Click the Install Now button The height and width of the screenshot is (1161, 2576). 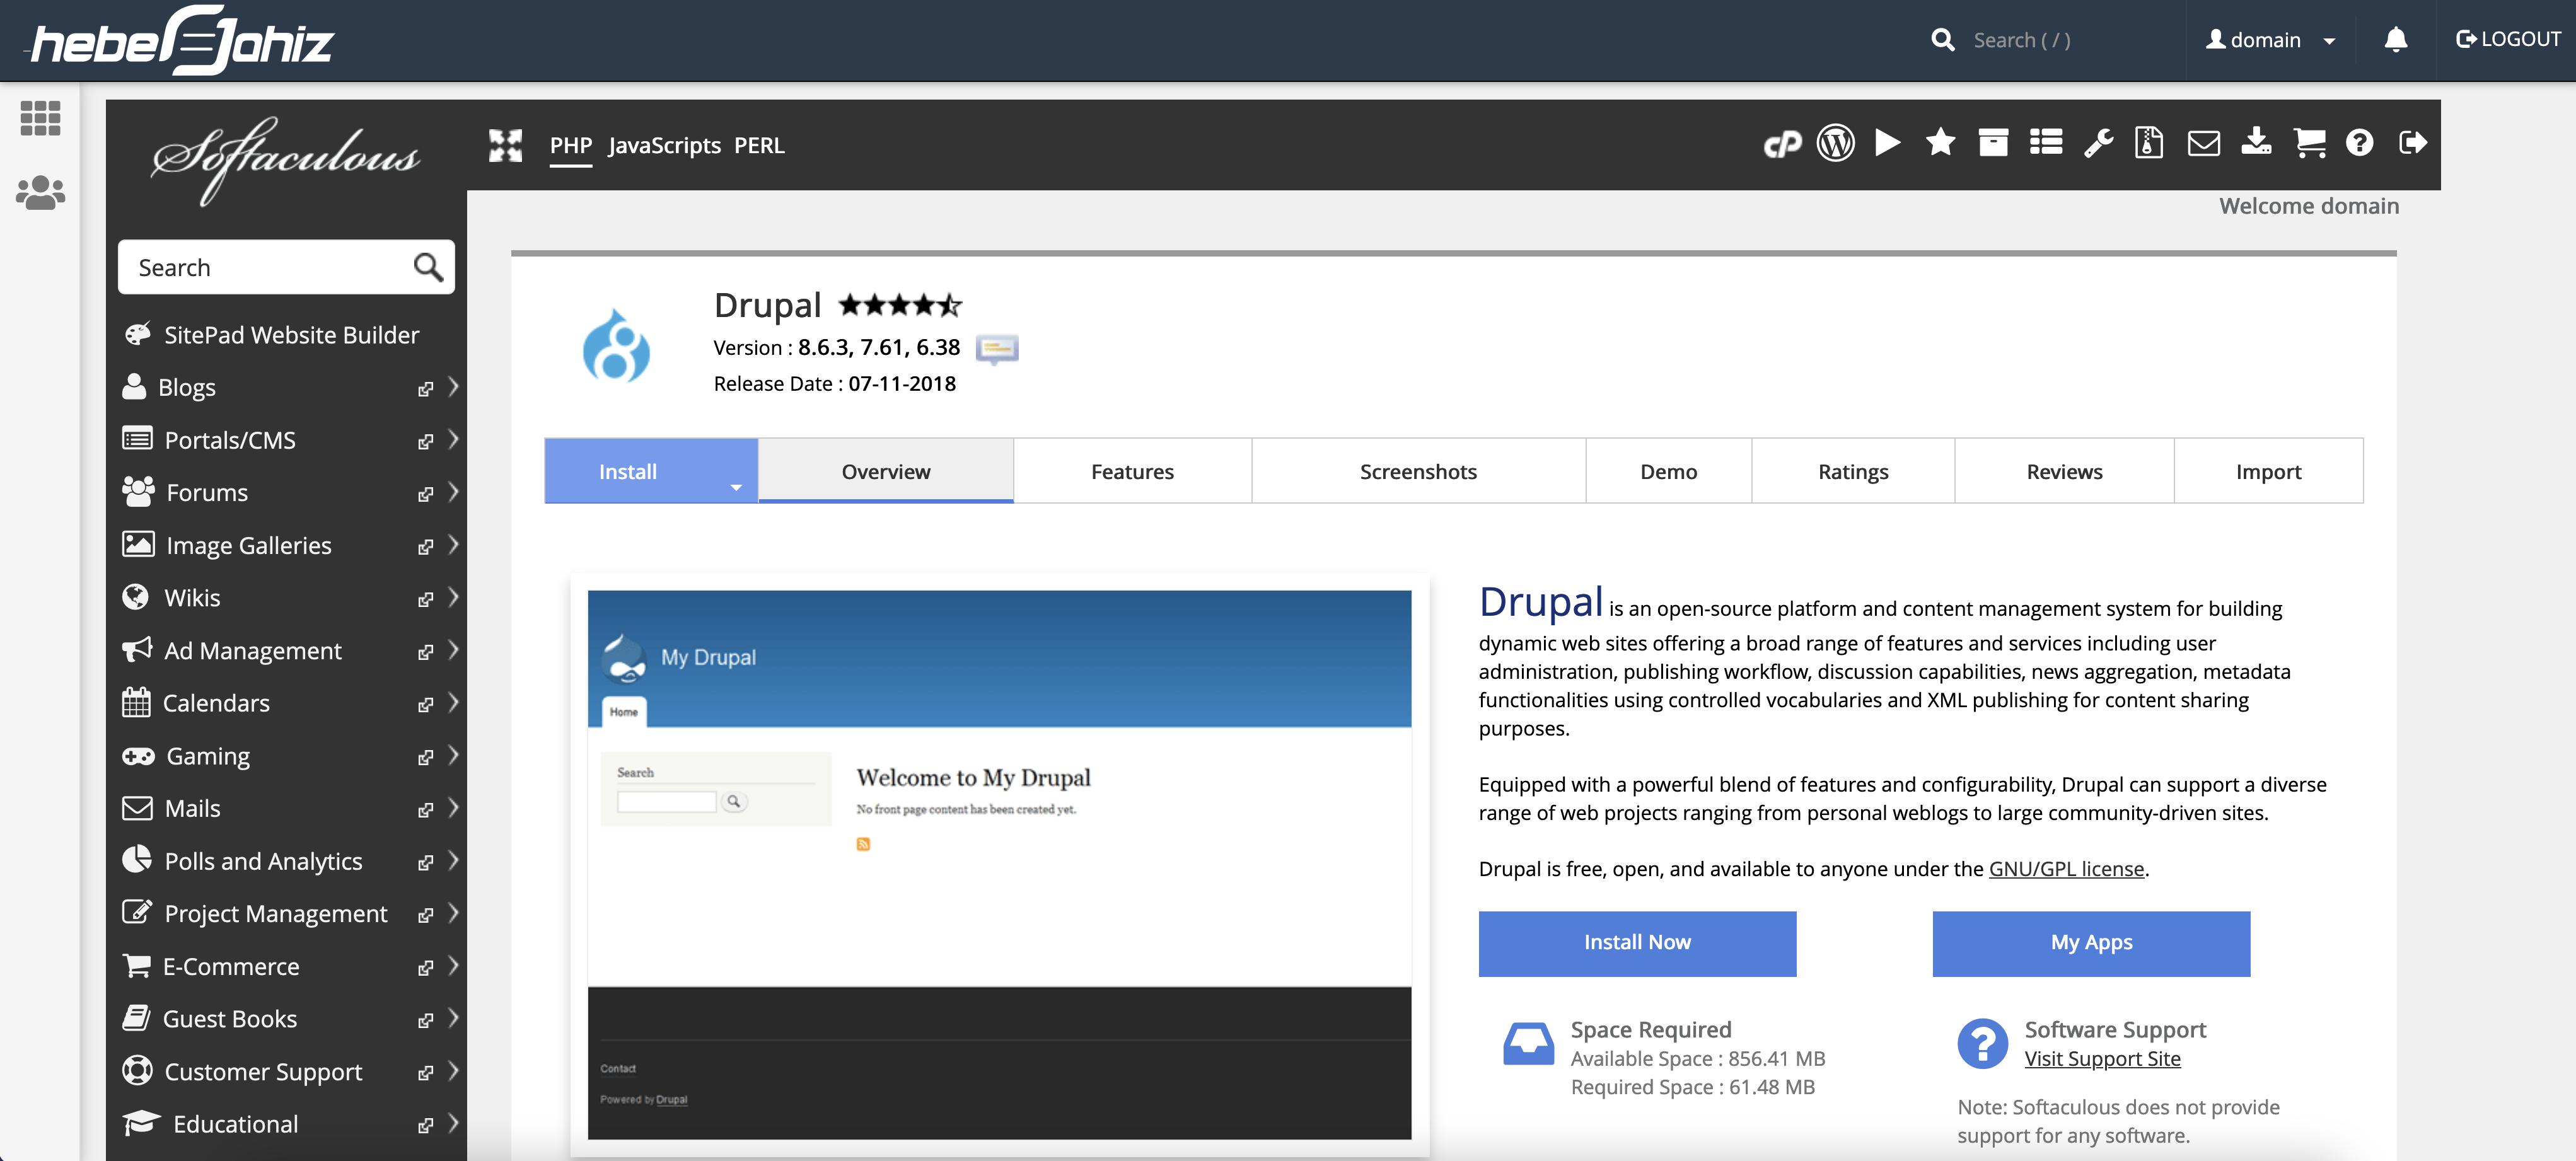[x=1637, y=942]
